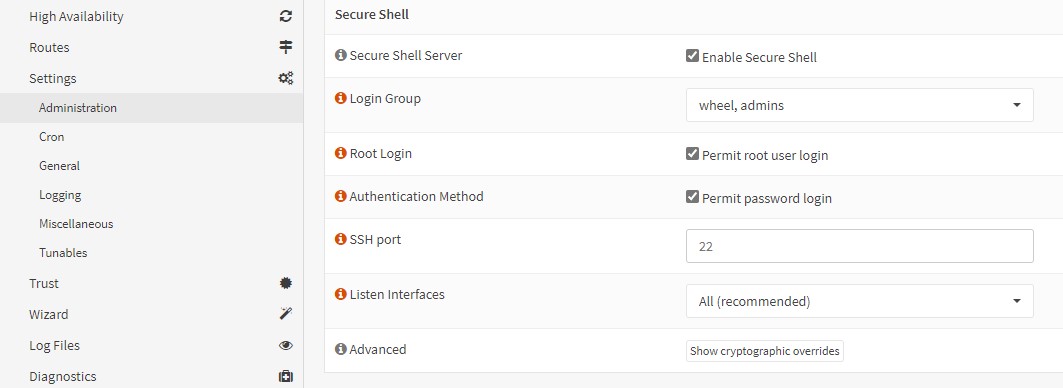Open the Miscellaneous settings link
Screen dimensions: 1063x388
pos(76,224)
